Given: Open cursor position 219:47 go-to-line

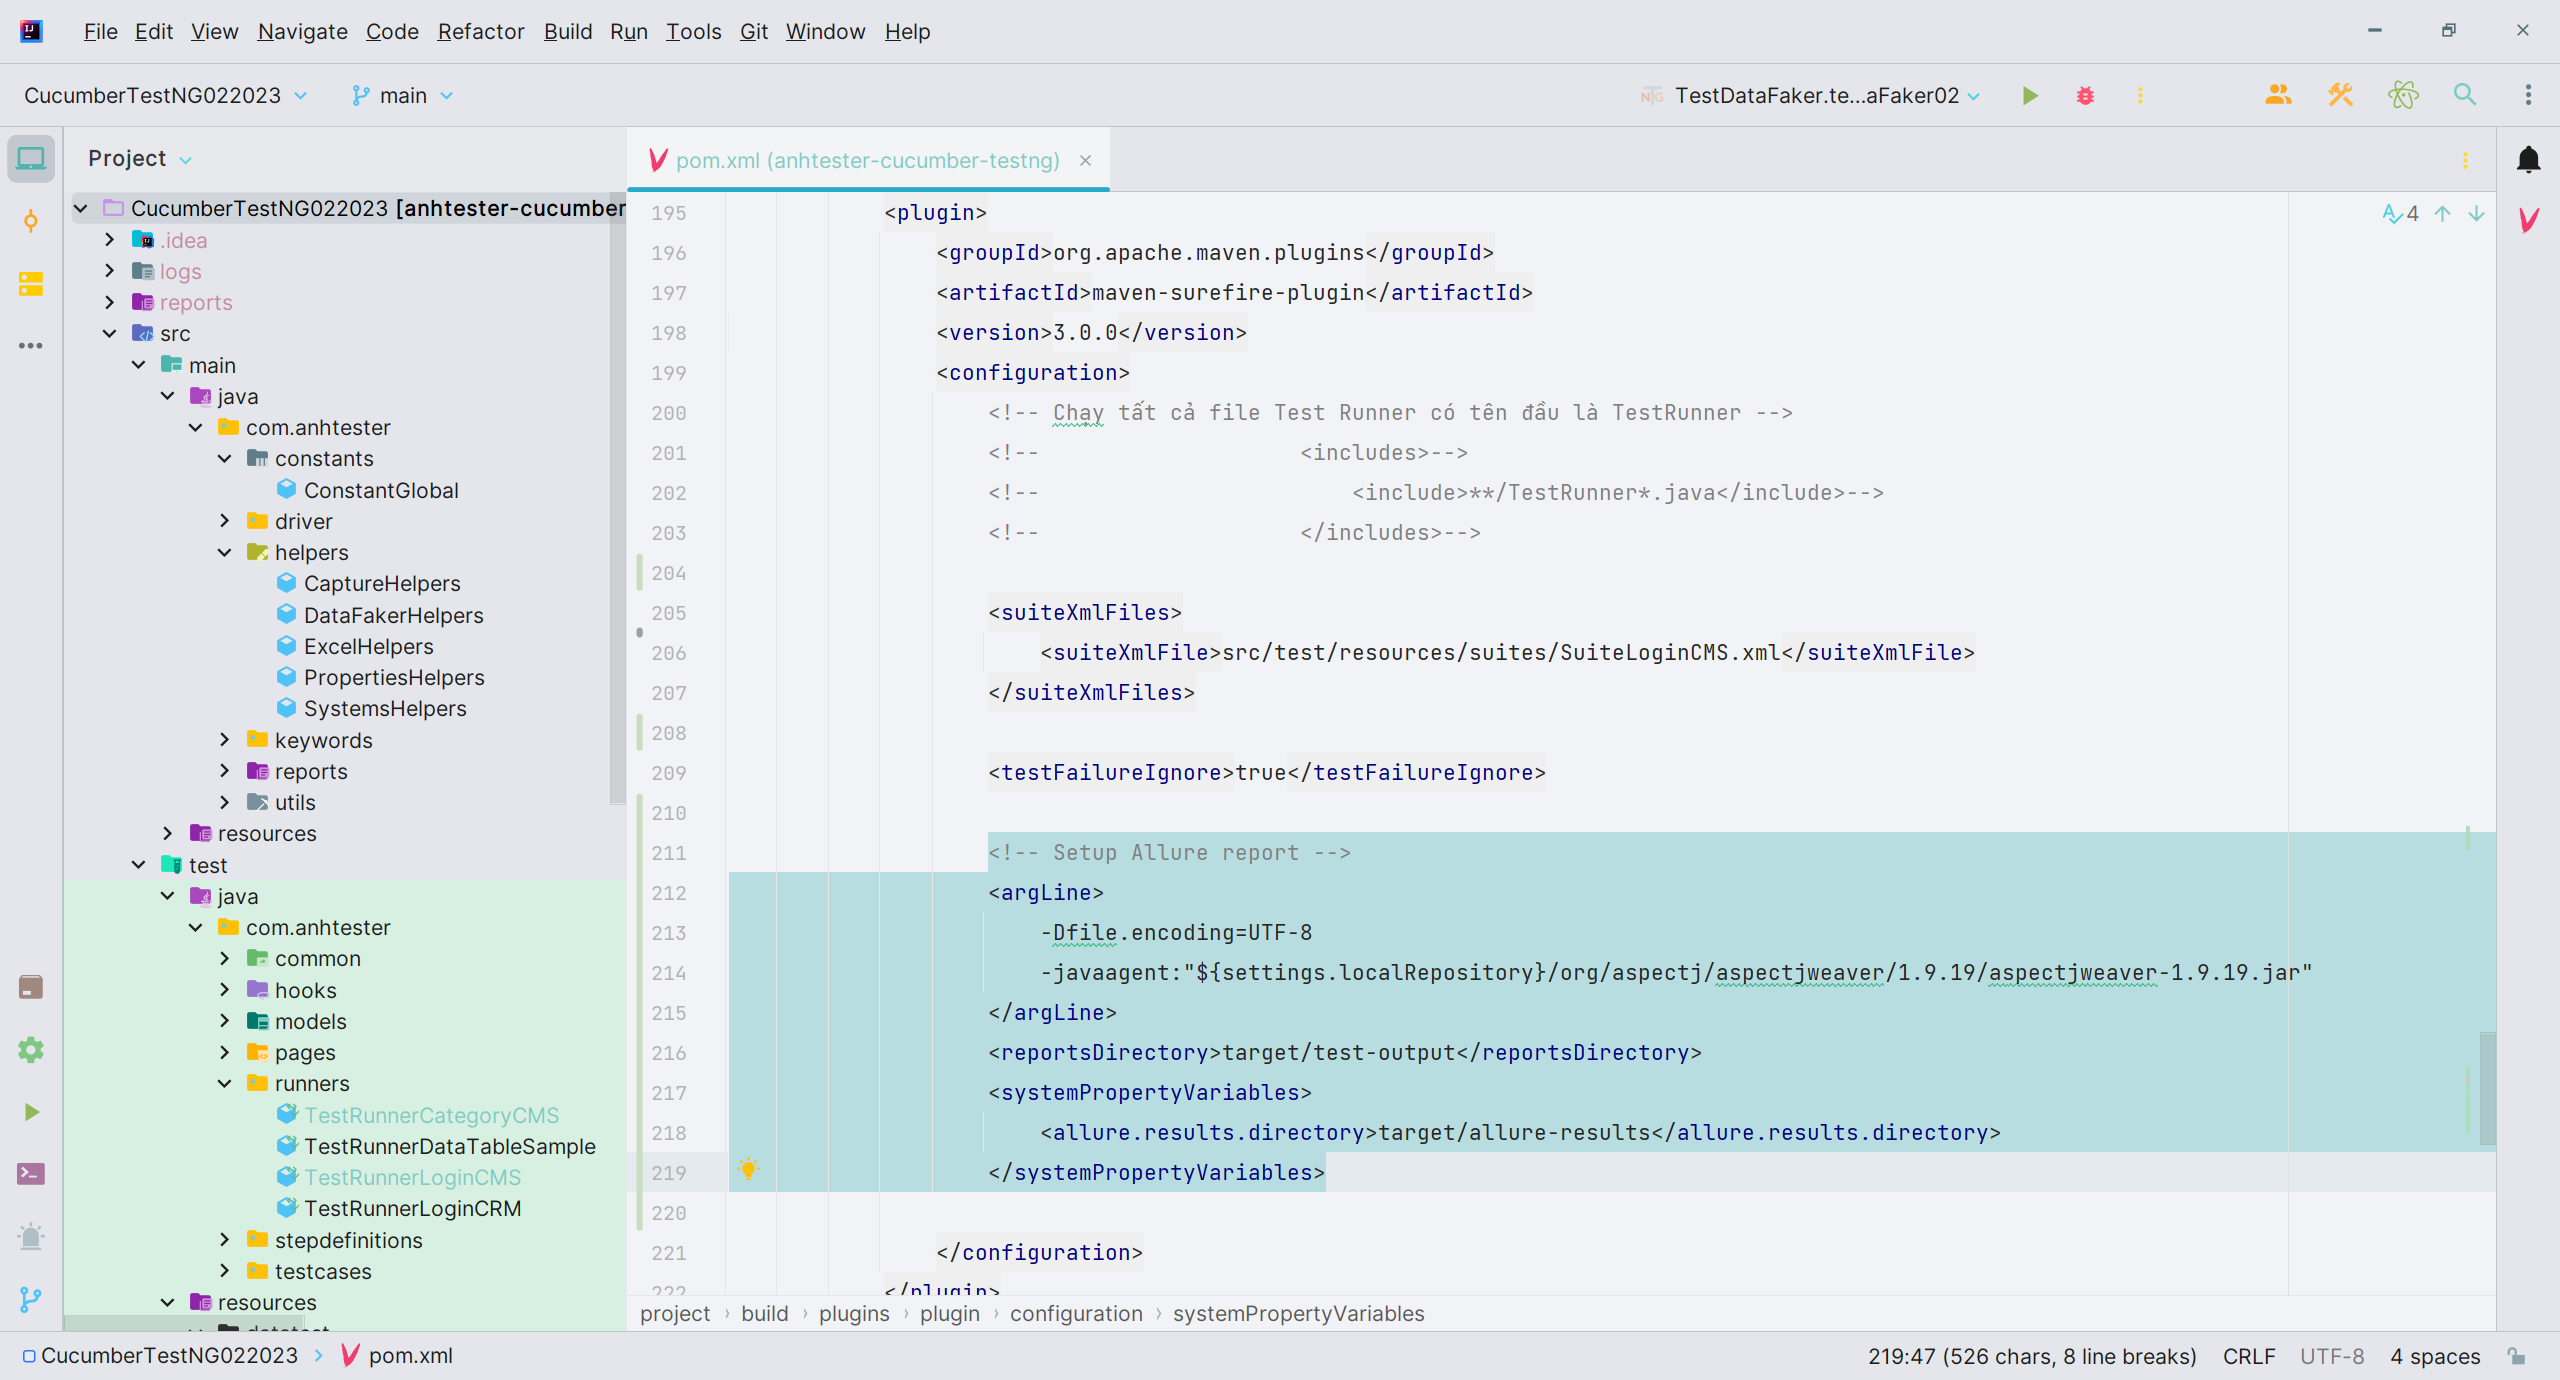Looking at the screenshot, I should point(2032,1356).
